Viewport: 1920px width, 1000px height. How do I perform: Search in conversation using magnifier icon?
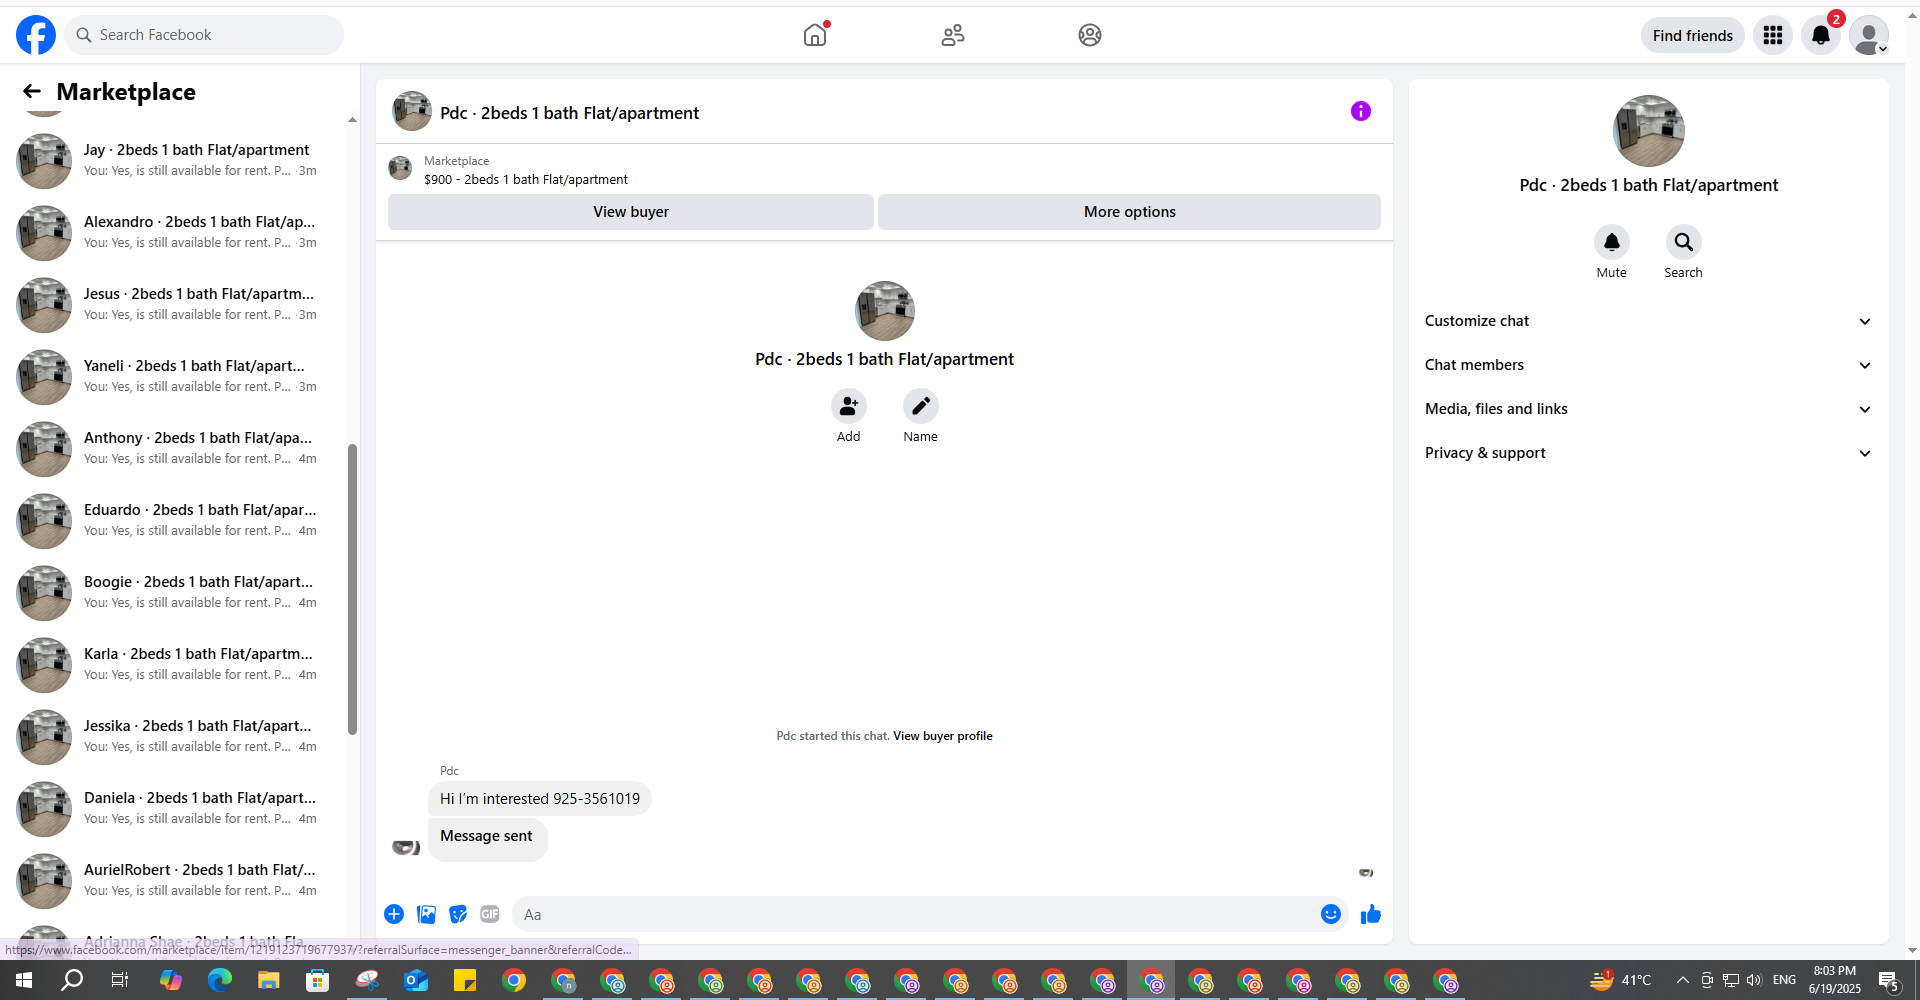1684,242
